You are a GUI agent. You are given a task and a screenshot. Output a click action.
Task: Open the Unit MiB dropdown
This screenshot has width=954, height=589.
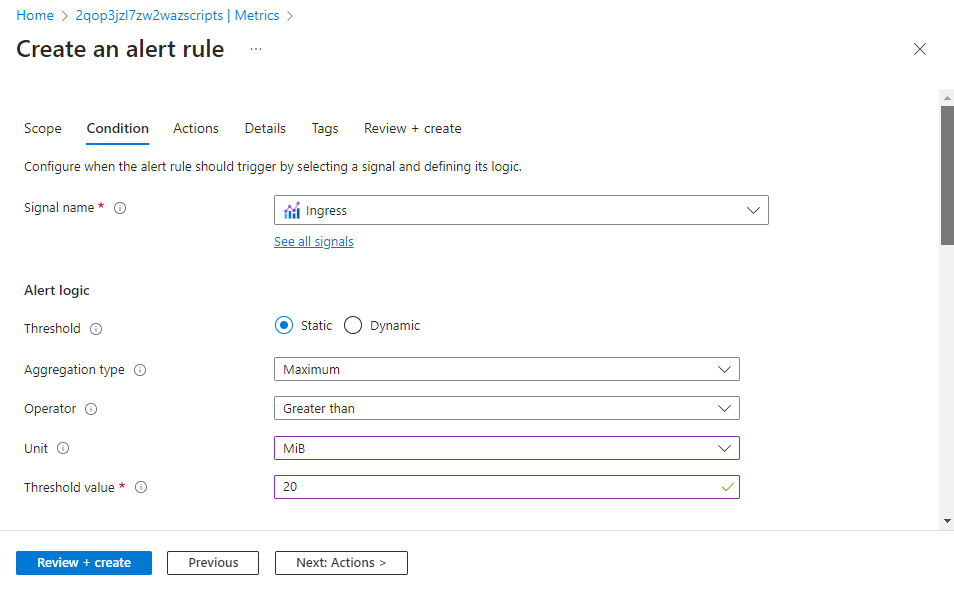(506, 448)
